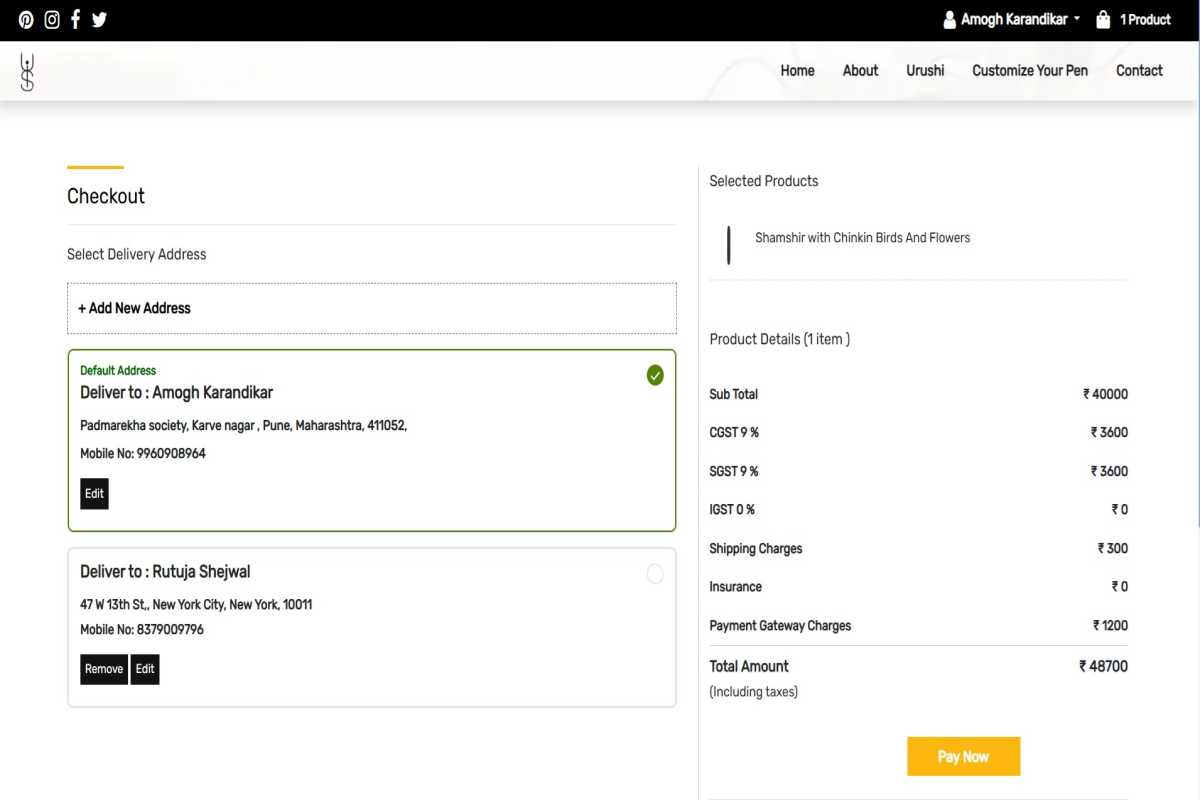Open the Facebook social icon
The height and width of the screenshot is (800, 1200).
click(x=75, y=20)
